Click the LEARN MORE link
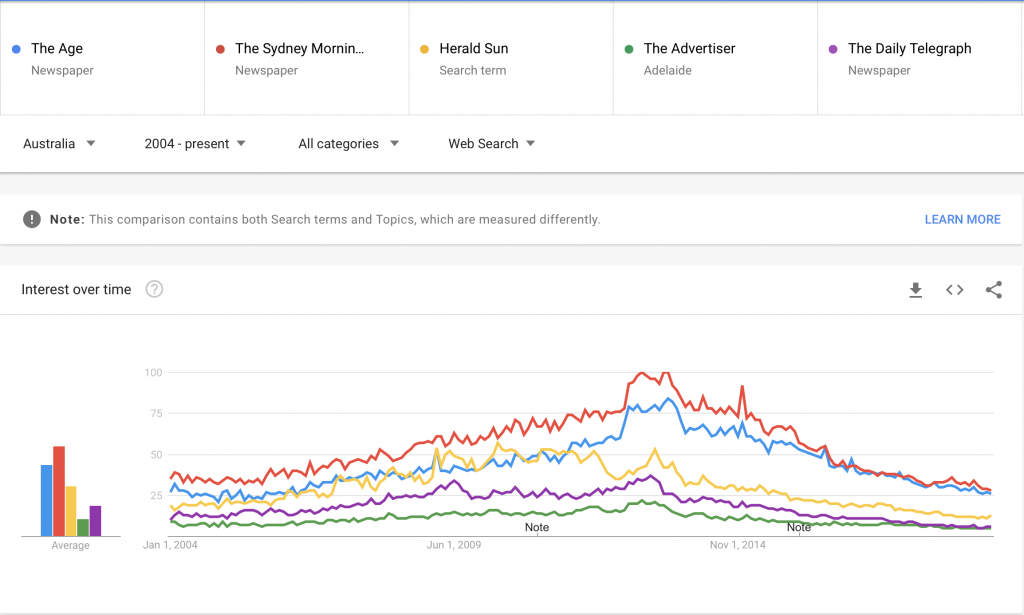The width and height of the screenshot is (1024, 615). coord(962,219)
